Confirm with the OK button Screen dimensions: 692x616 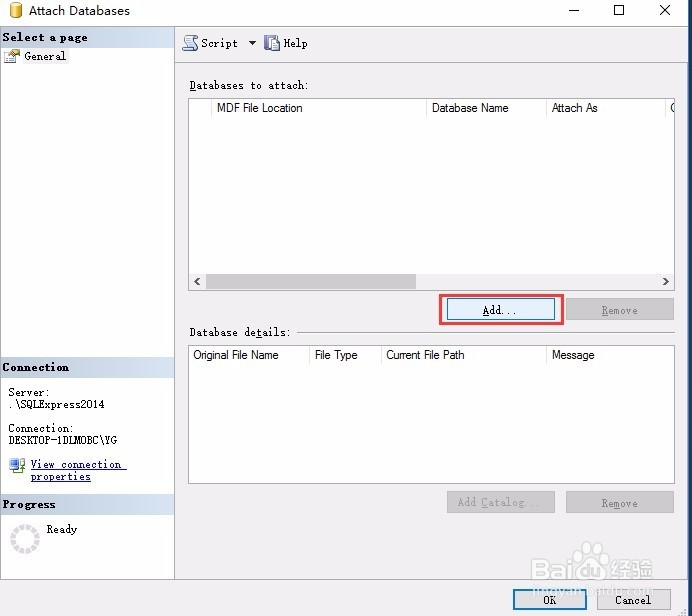(550, 599)
